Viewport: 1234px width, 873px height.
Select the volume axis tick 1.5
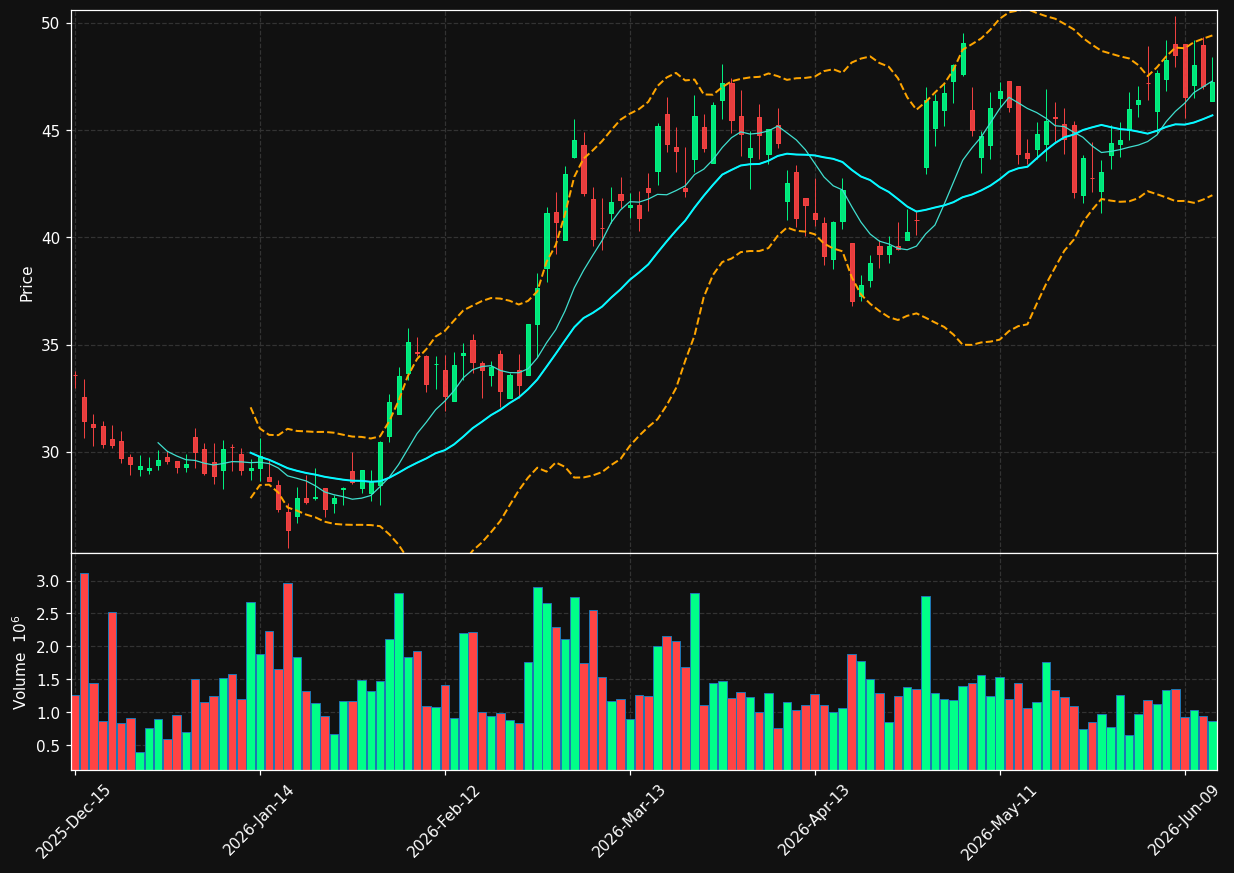click(x=50, y=680)
